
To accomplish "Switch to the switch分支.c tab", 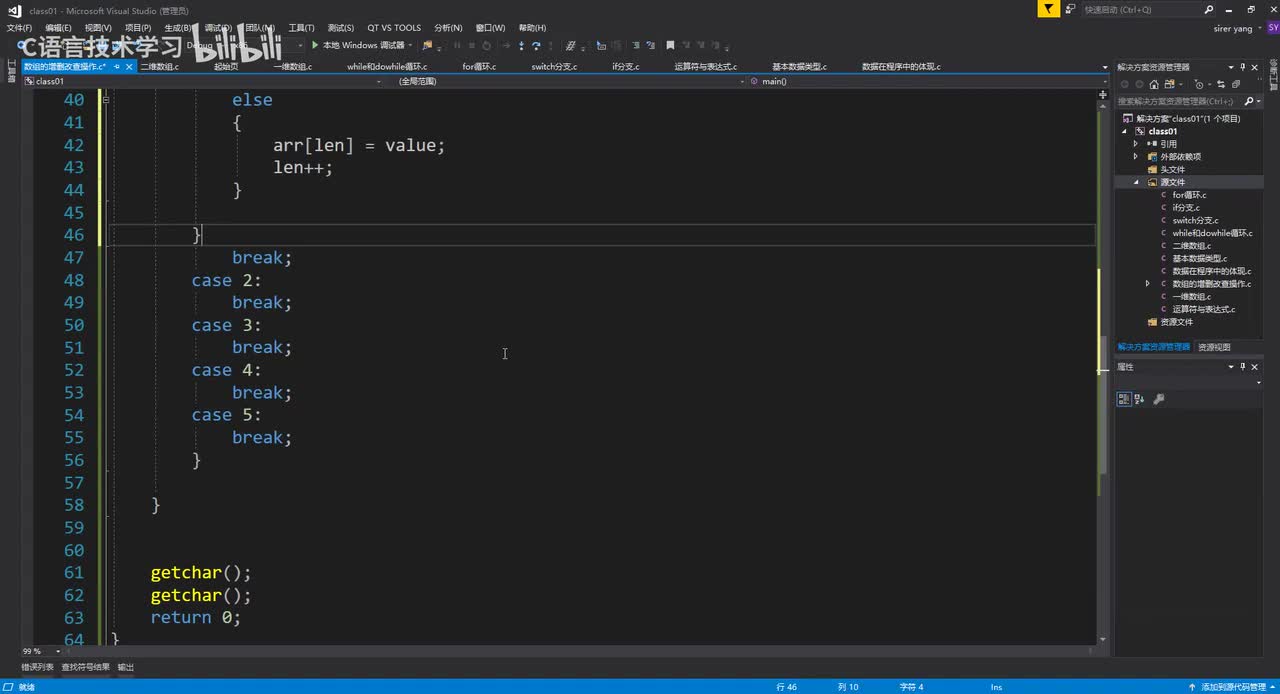I will click(553, 67).
